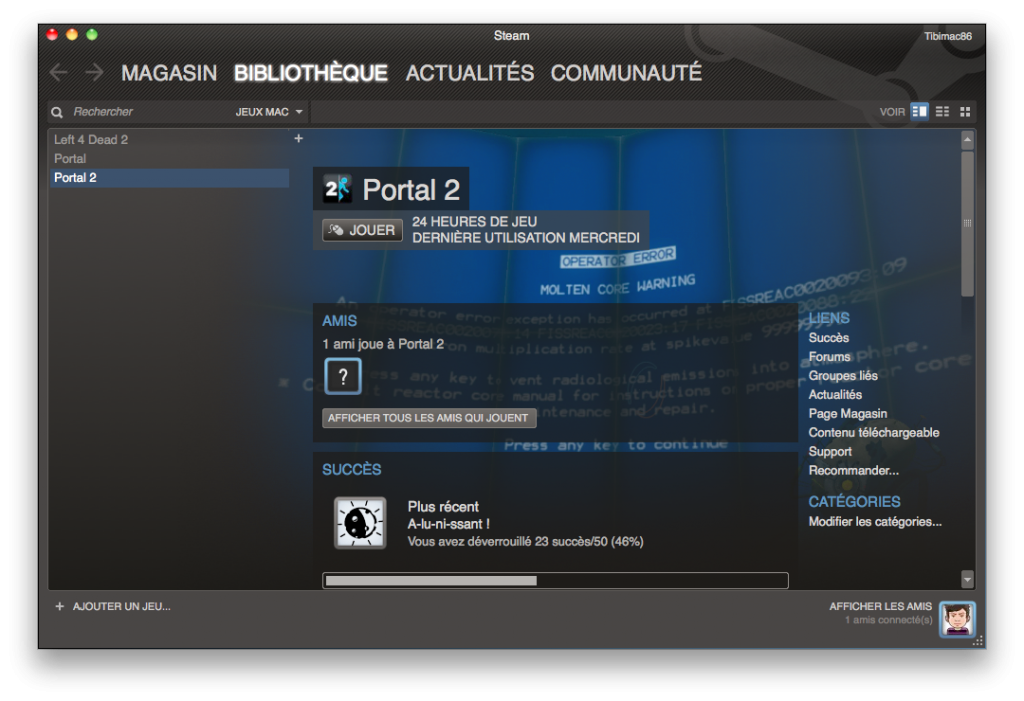Click AFFICHER TOUS LES AMIS QUI JOUENT

(x=429, y=418)
